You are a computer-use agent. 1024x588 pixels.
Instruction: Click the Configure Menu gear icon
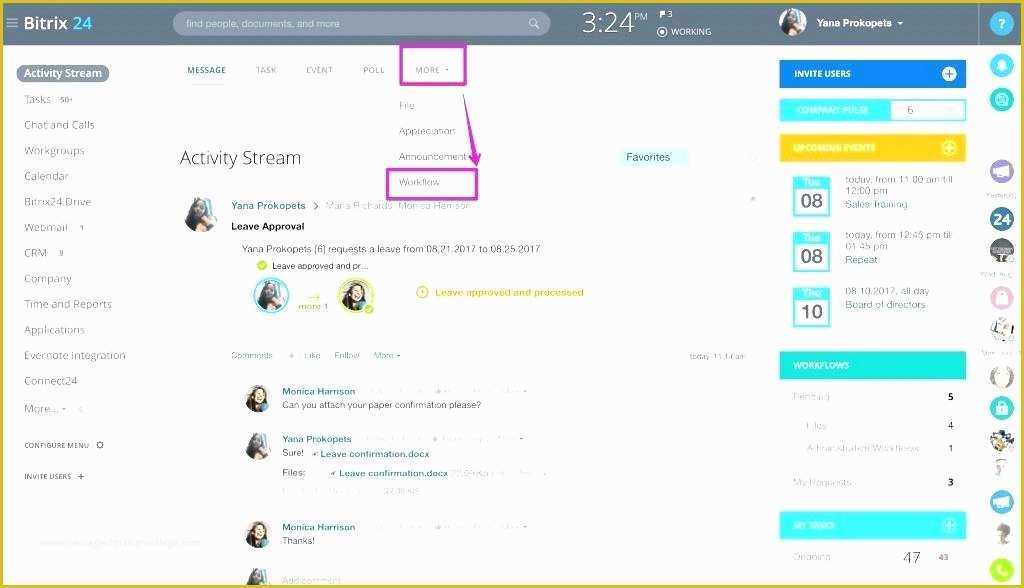pyautogui.click(x=100, y=445)
